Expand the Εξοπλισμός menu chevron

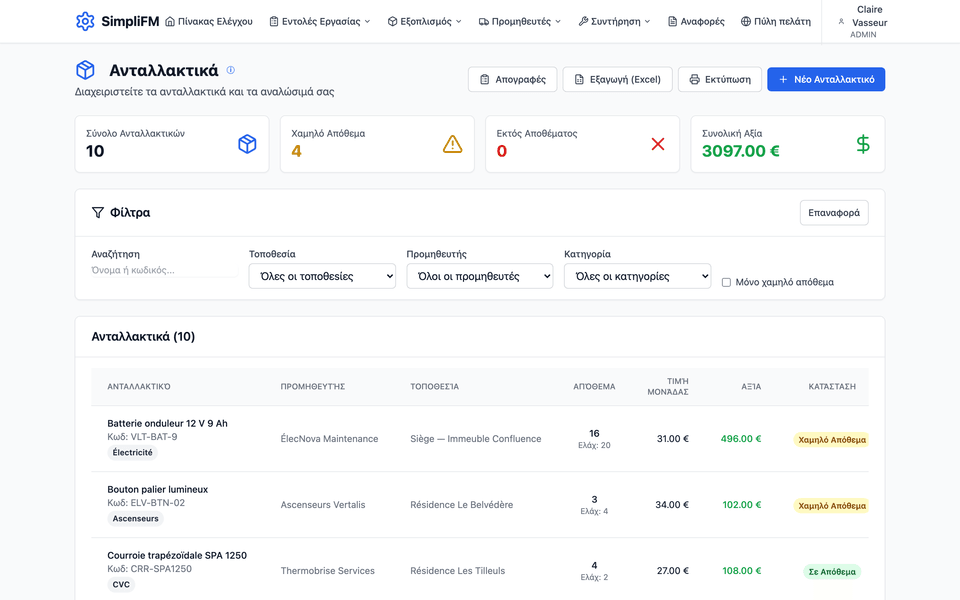(x=459, y=21)
